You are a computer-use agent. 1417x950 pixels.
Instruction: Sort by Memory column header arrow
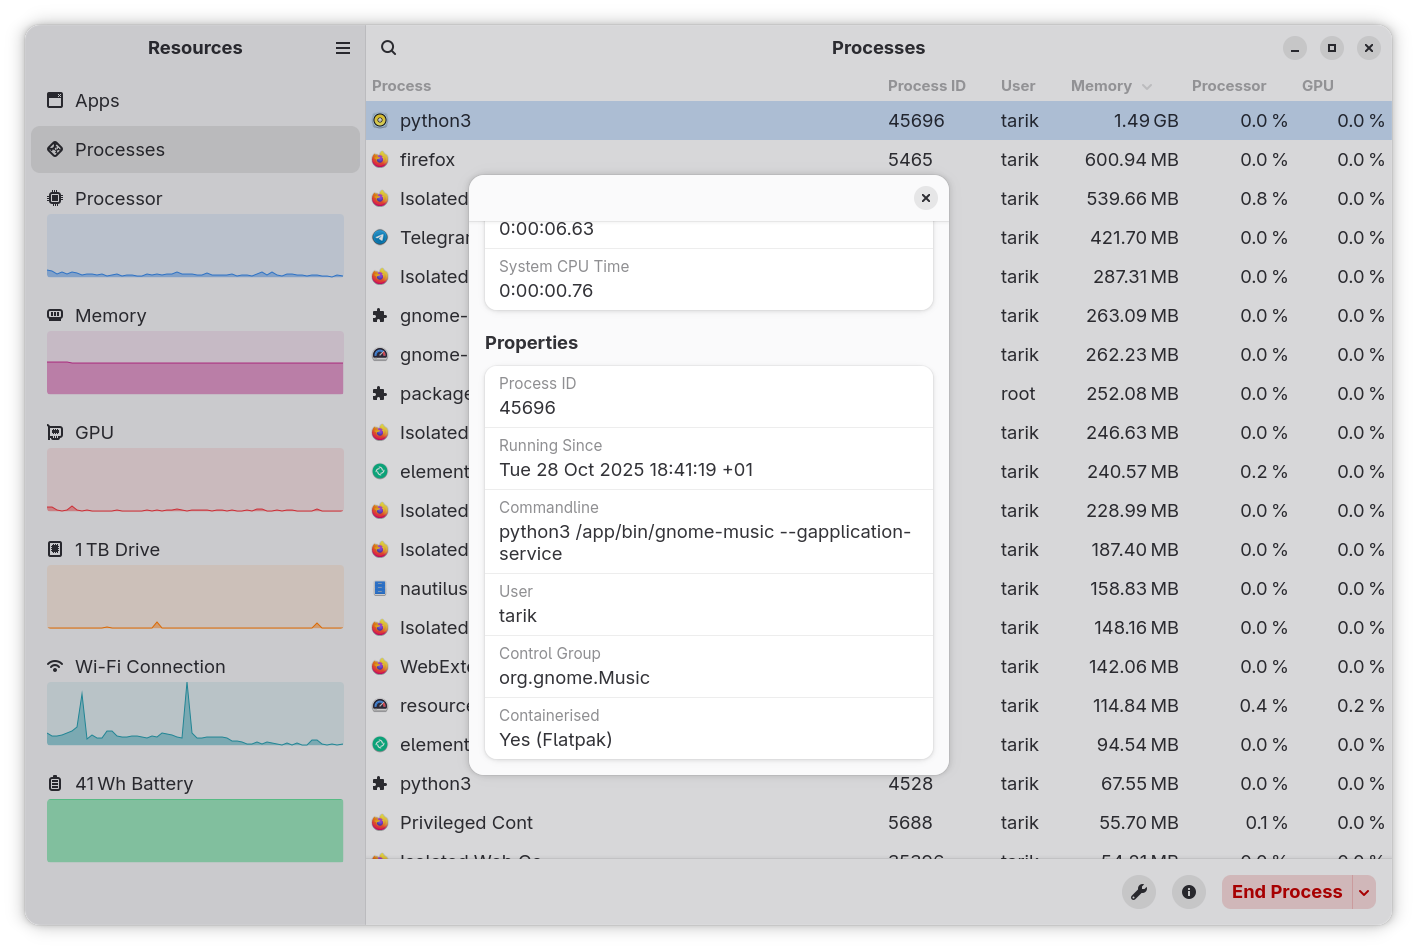[x=1147, y=87]
